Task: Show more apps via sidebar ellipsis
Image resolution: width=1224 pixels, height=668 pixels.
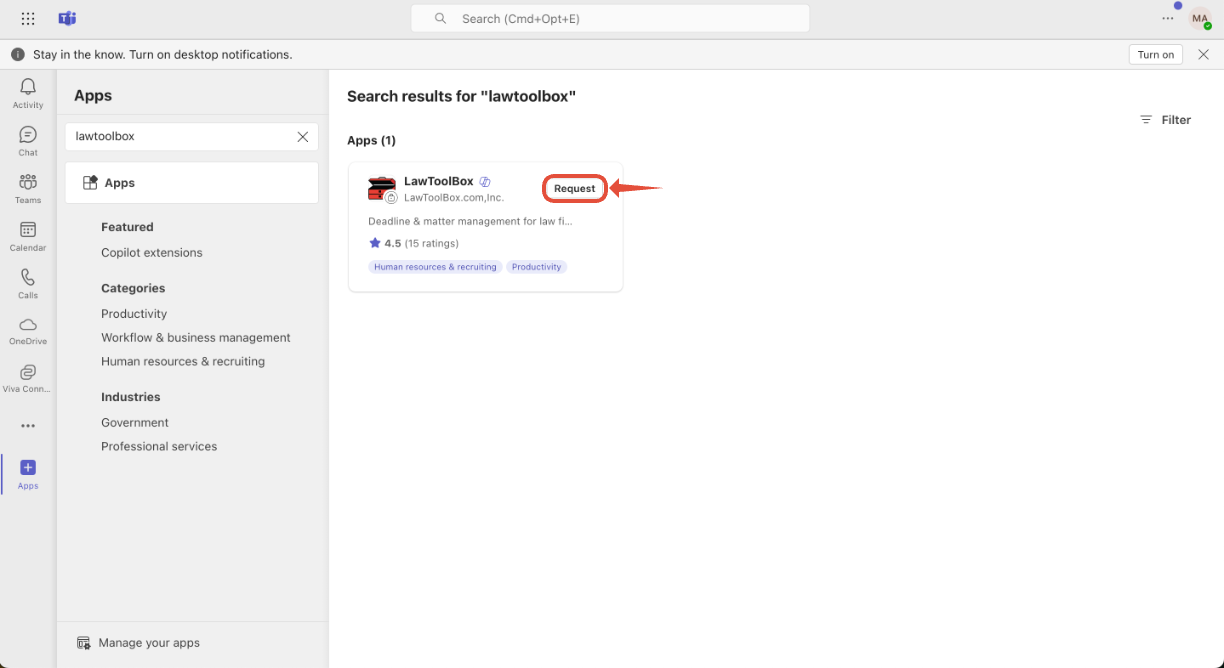Action: [x=28, y=426]
